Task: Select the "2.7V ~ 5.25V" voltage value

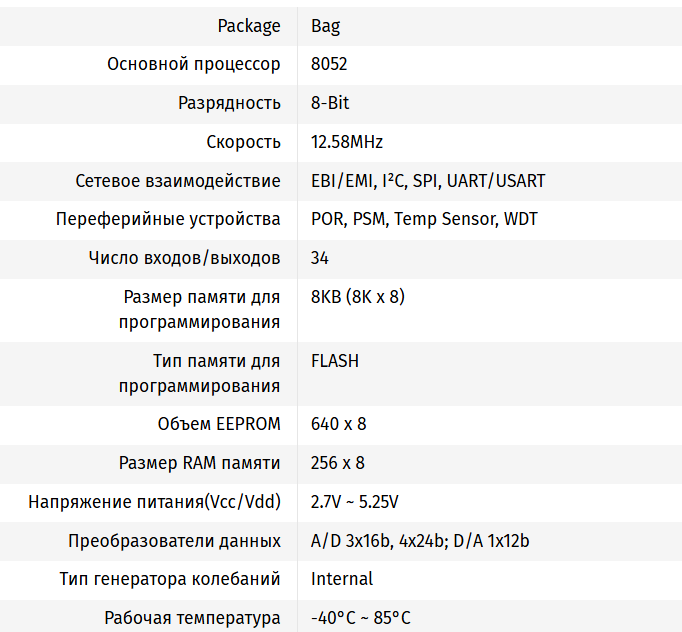Action: click(355, 502)
